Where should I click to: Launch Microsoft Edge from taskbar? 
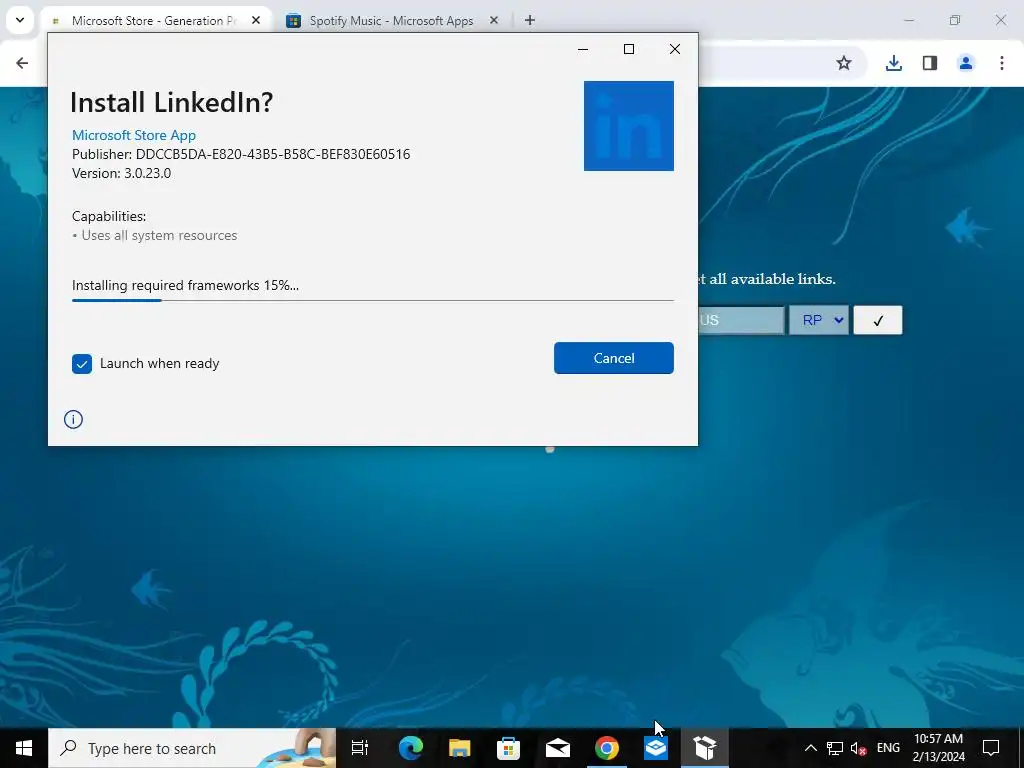pos(411,748)
